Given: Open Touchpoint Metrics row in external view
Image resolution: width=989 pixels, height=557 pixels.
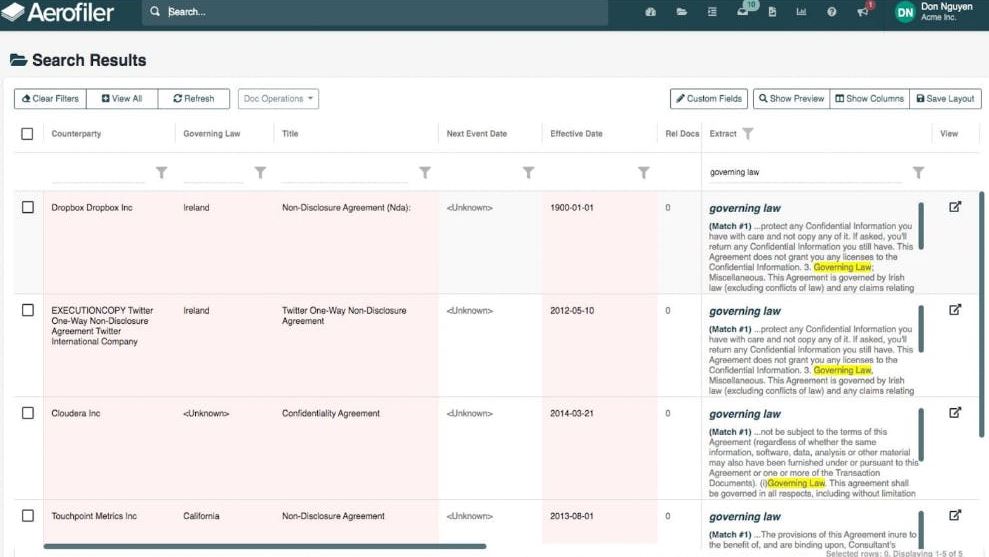Looking at the screenshot, I should (955, 515).
